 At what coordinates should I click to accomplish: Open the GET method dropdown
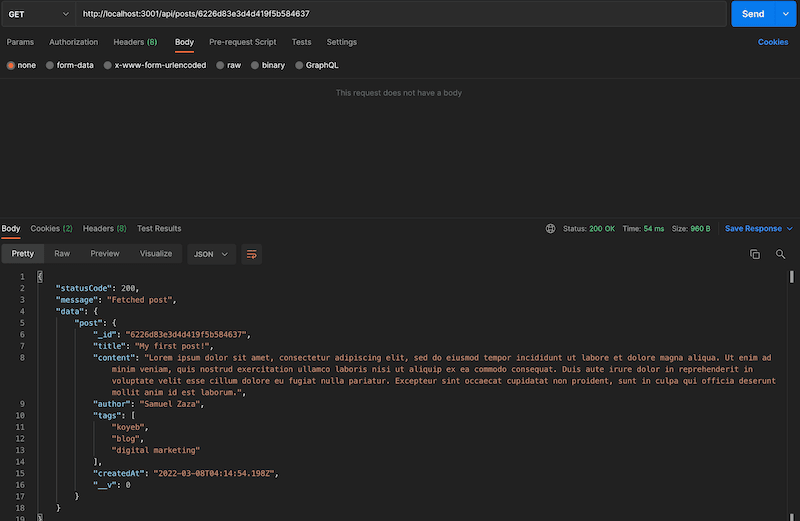point(38,14)
